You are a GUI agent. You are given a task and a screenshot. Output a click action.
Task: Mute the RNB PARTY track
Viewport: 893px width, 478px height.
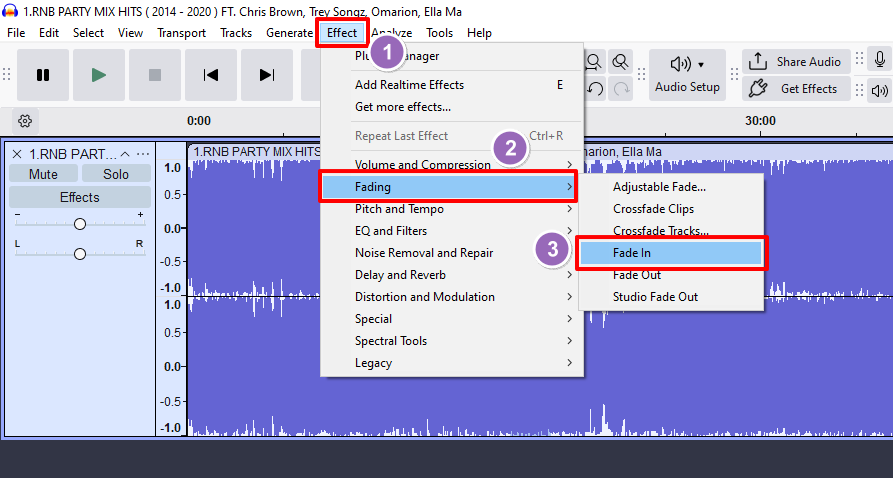coord(43,174)
